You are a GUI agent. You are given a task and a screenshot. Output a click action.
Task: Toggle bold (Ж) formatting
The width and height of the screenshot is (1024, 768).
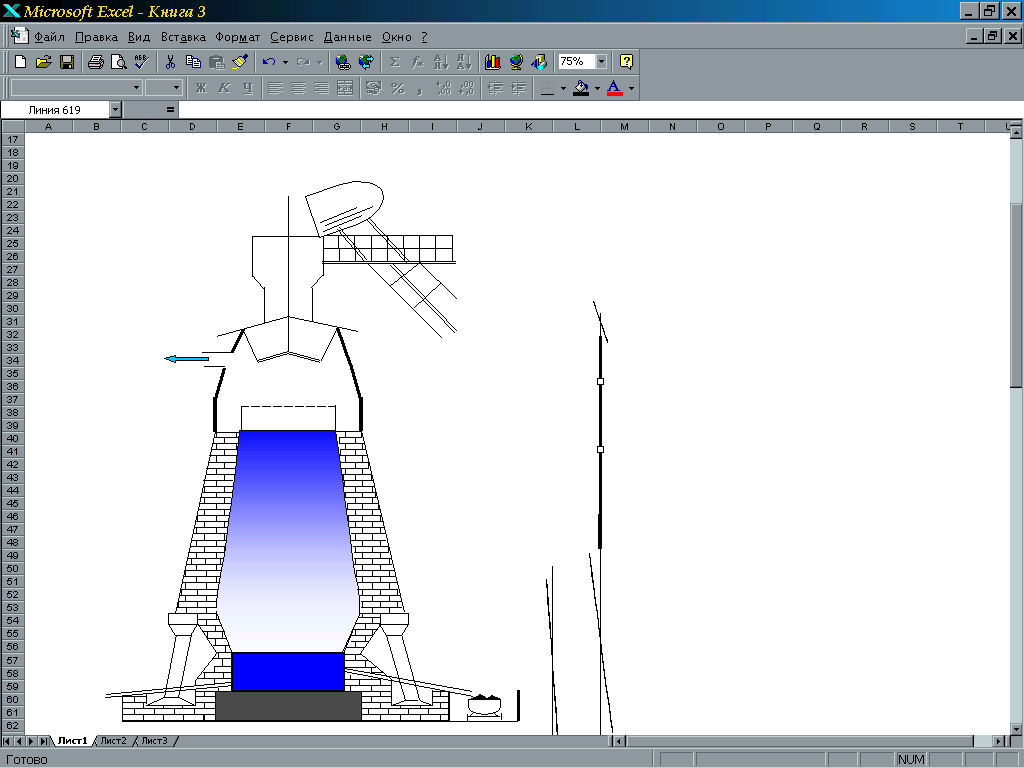(201, 88)
